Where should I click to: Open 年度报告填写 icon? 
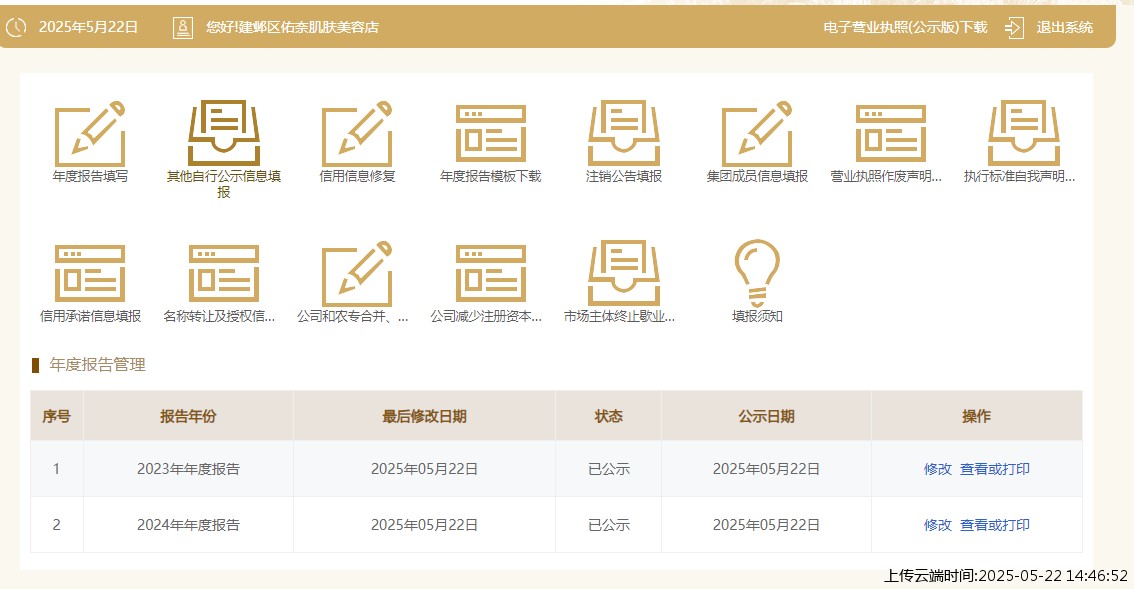pyautogui.click(x=90, y=134)
